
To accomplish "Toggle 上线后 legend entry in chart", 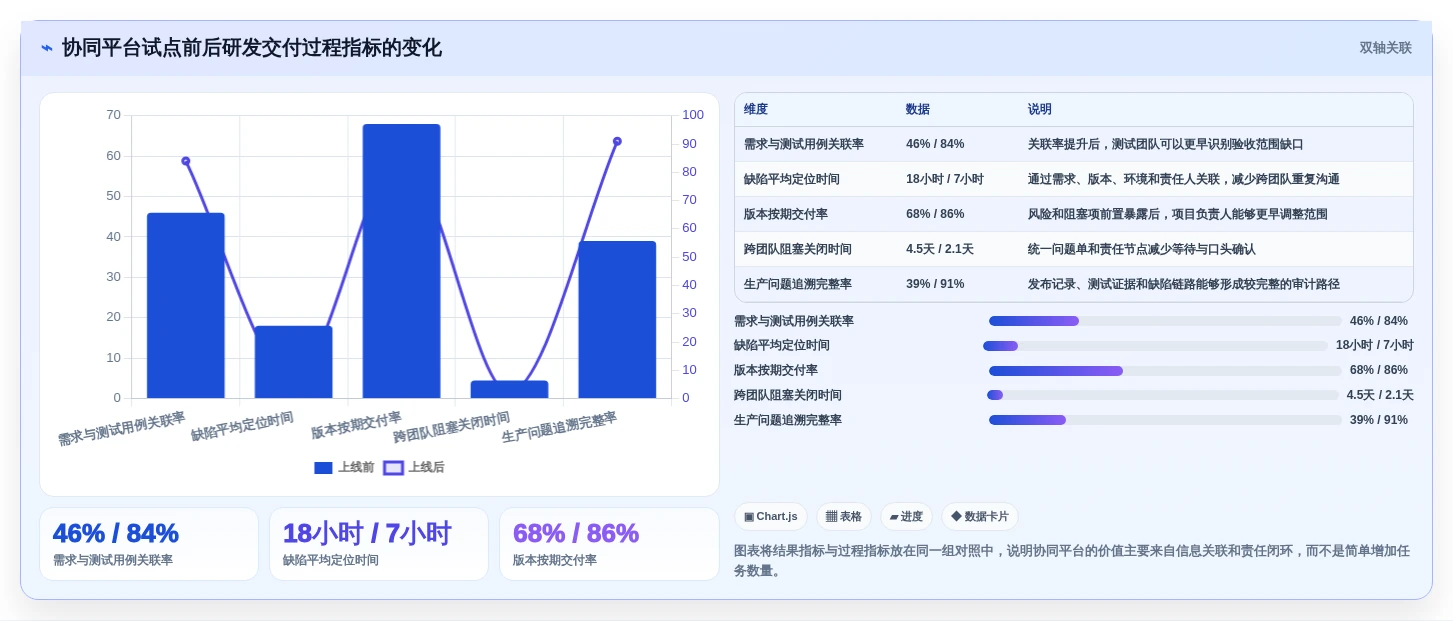I will (x=414, y=467).
